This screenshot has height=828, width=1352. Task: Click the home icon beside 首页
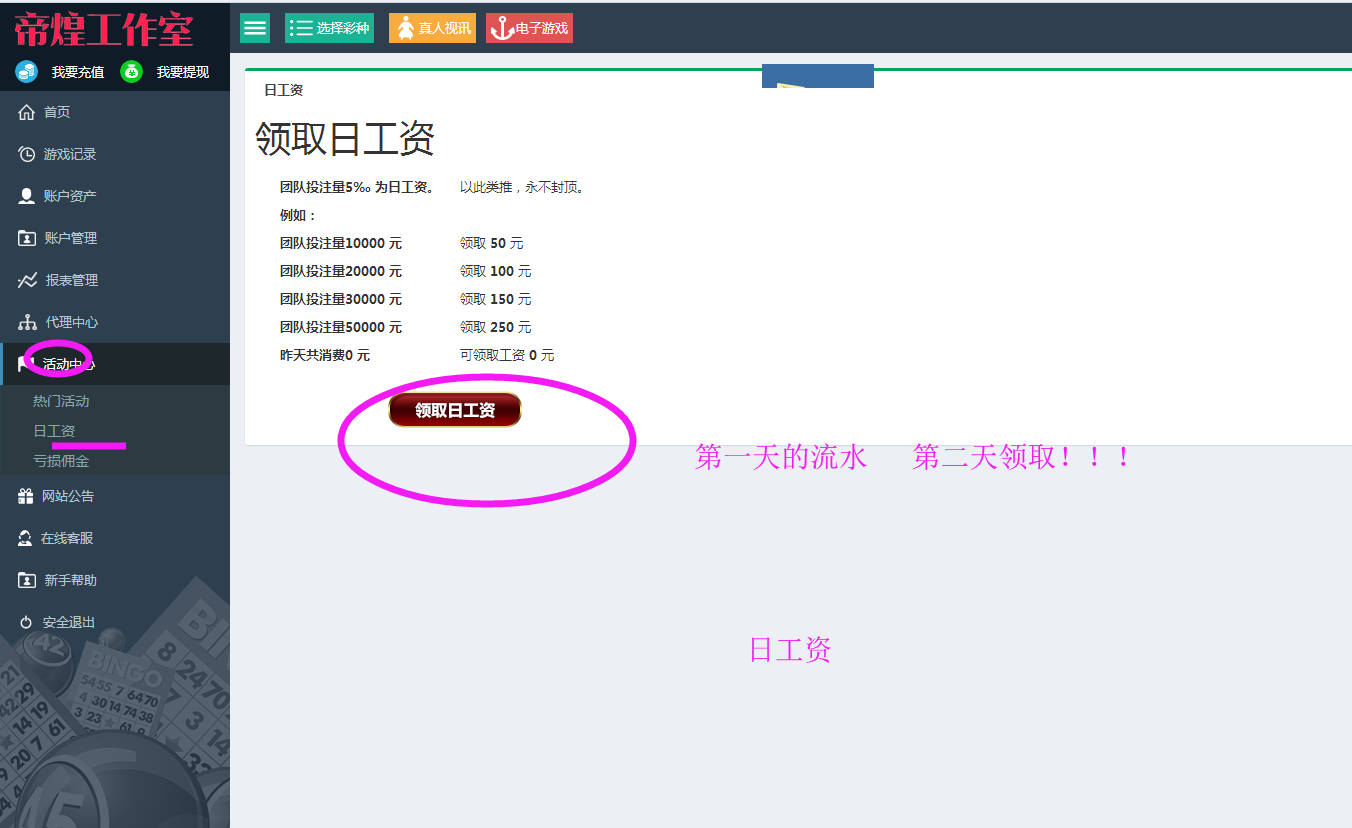click(x=27, y=112)
